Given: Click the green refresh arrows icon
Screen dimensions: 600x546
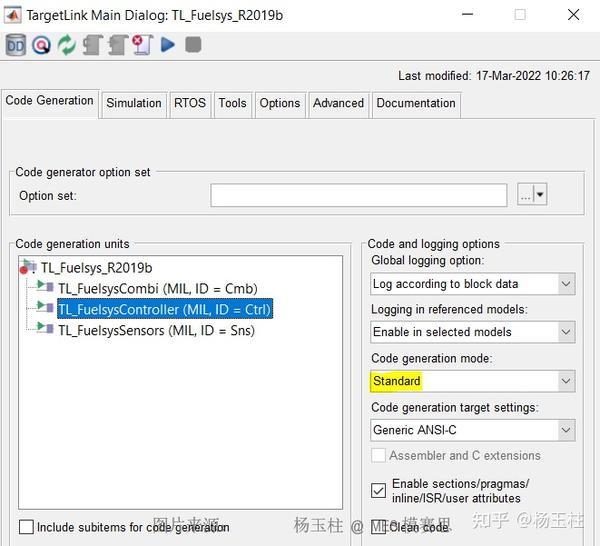Looking at the screenshot, I should click(67, 45).
